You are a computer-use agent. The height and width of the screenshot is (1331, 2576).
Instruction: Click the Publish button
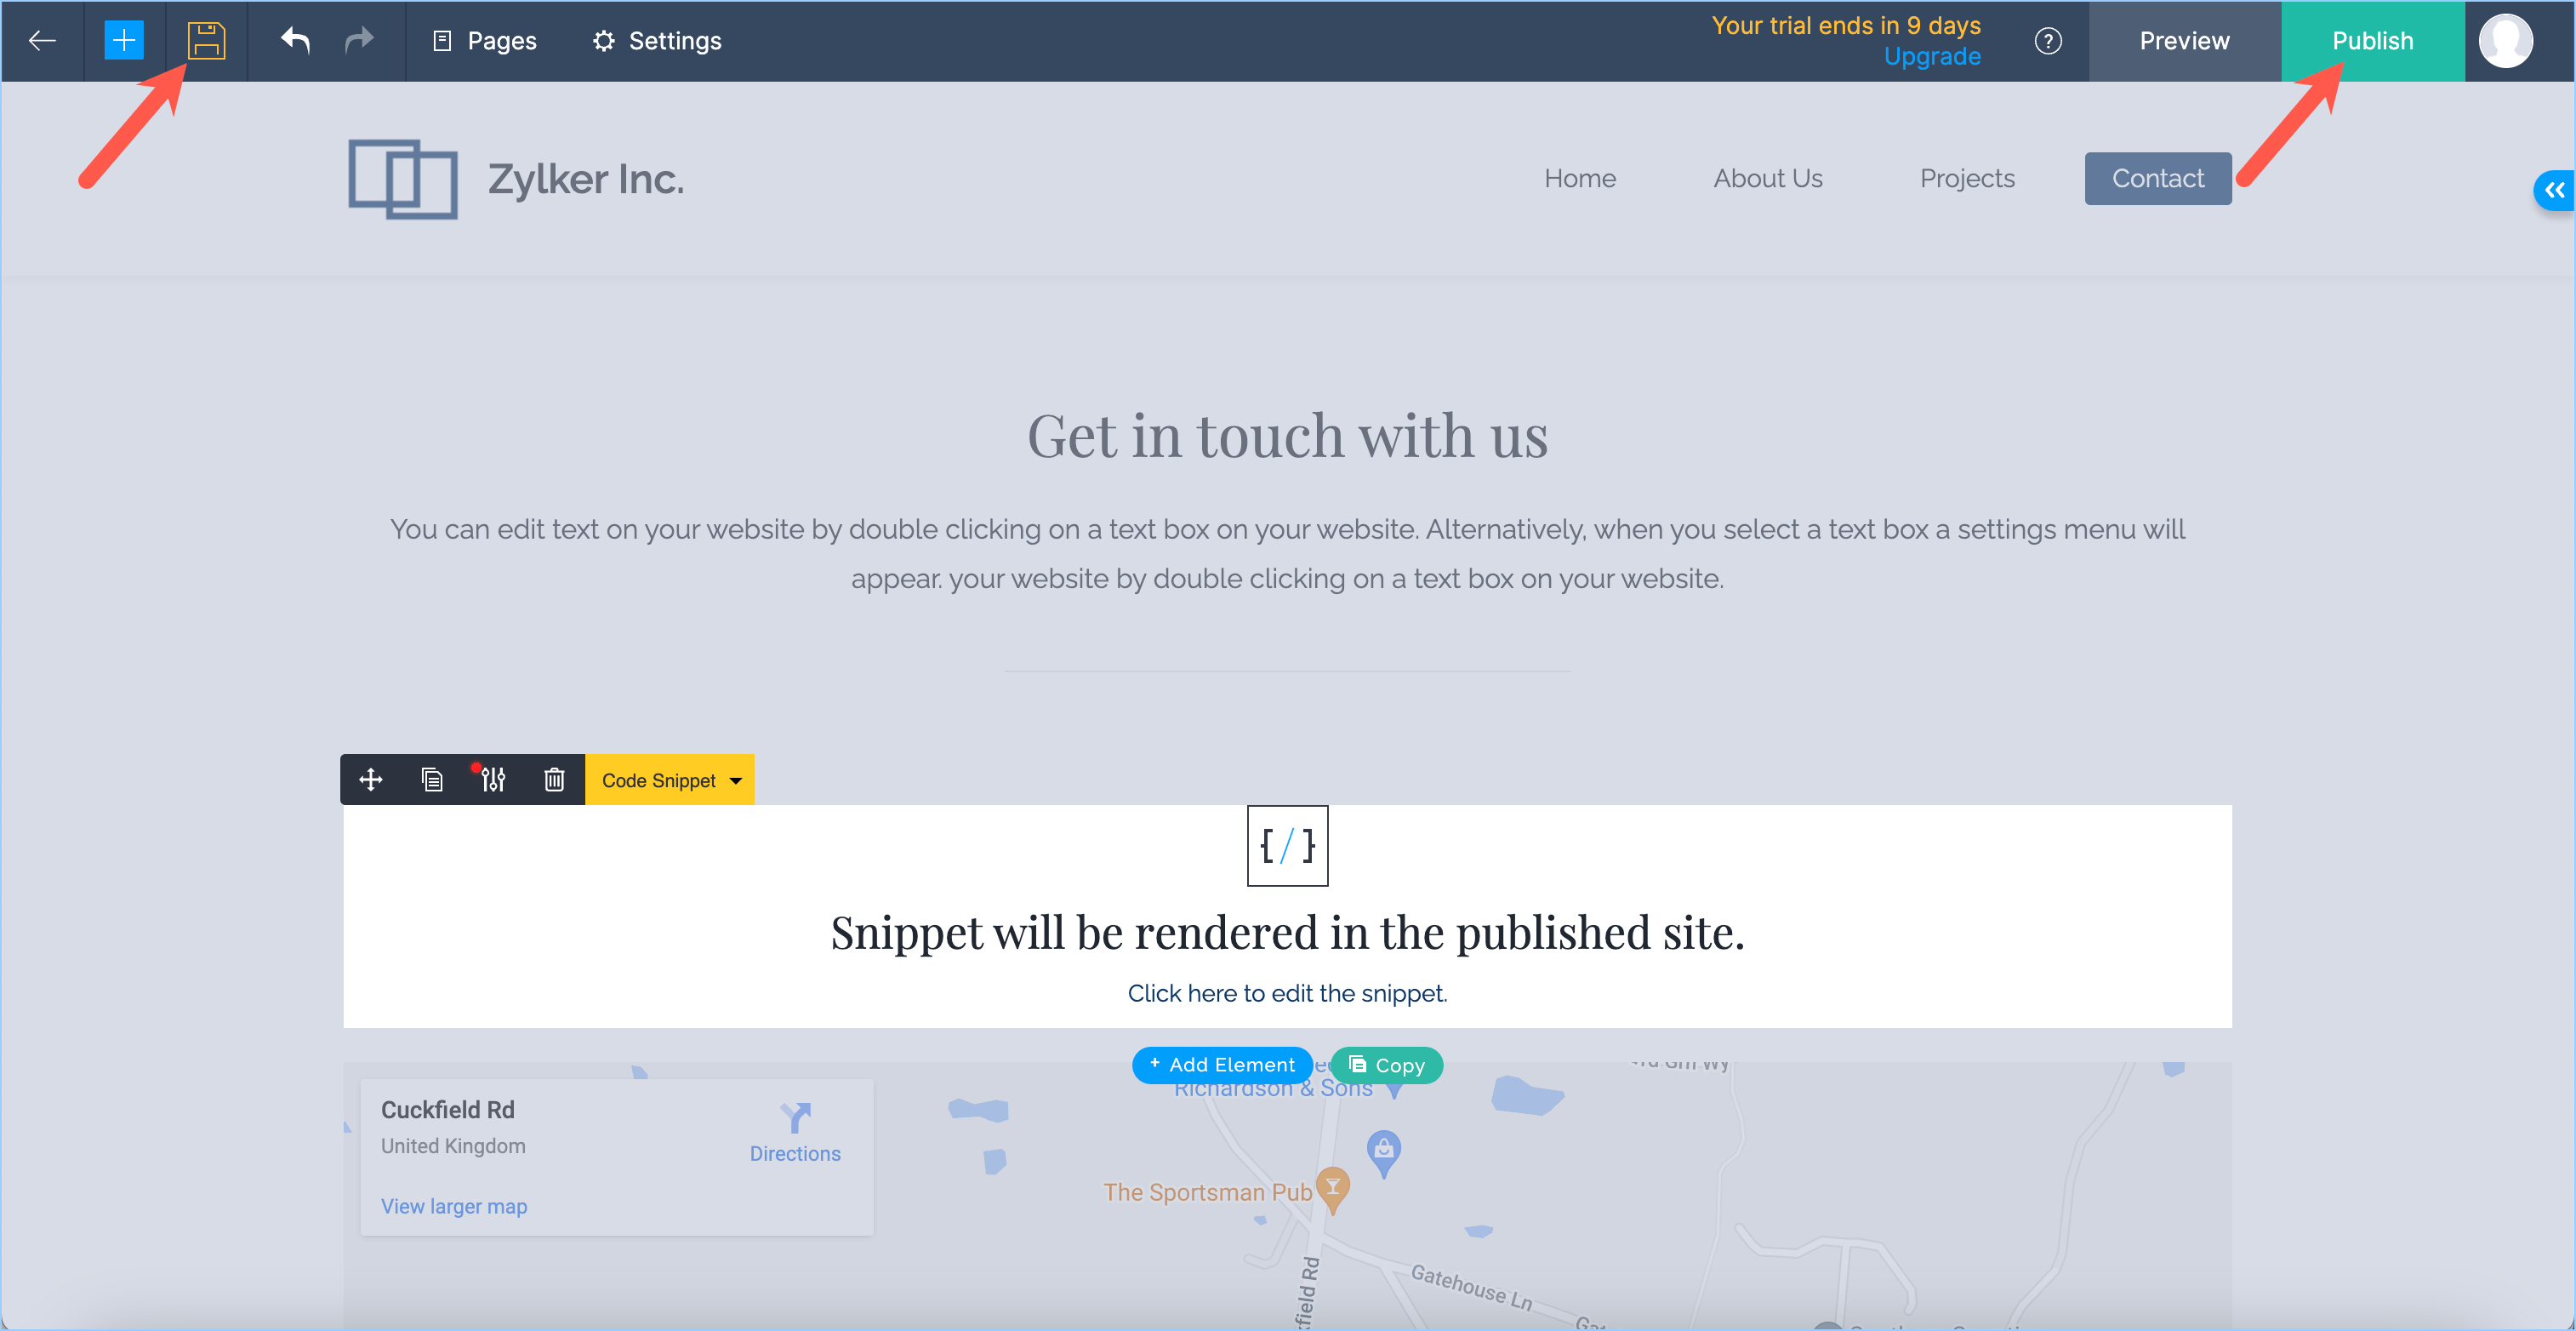click(x=2372, y=41)
